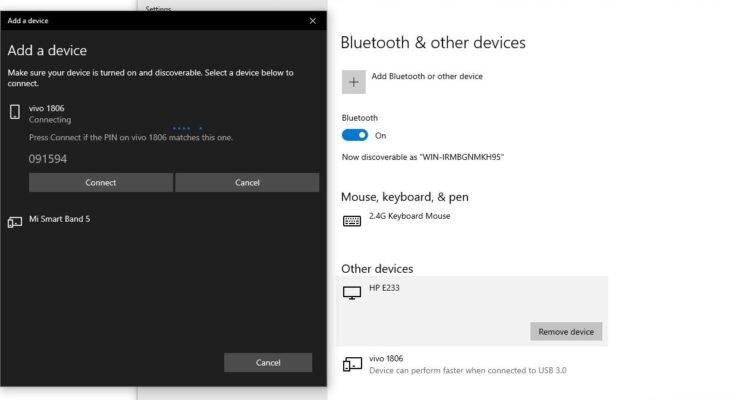Click the keyboard icon for 2.4G Keyboard Mouse
The image size is (735, 400).
[x=352, y=221]
